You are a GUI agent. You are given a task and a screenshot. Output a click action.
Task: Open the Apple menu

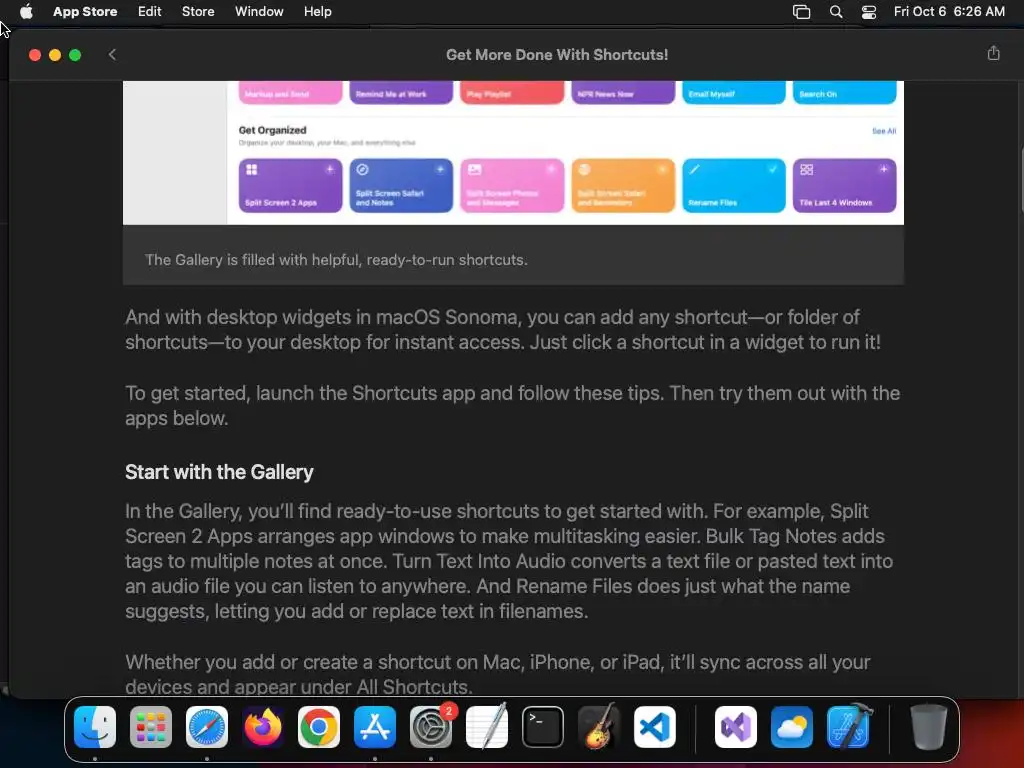tap(26, 12)
